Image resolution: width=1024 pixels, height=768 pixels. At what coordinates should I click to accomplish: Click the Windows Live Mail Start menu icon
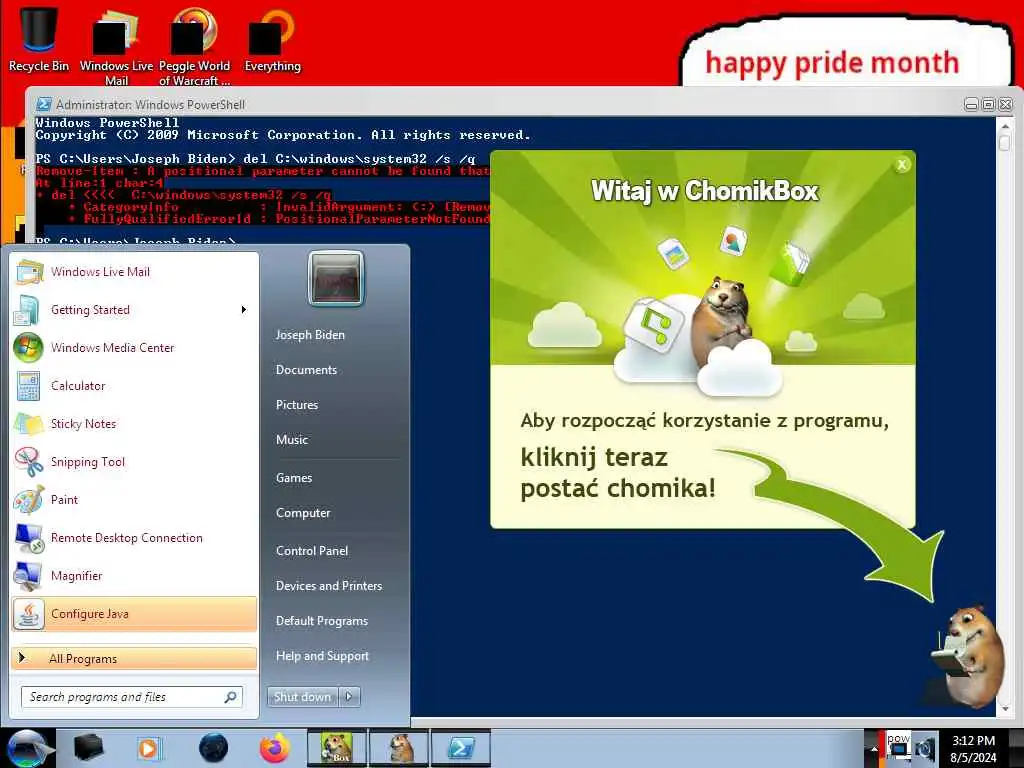tap(29, 272)
